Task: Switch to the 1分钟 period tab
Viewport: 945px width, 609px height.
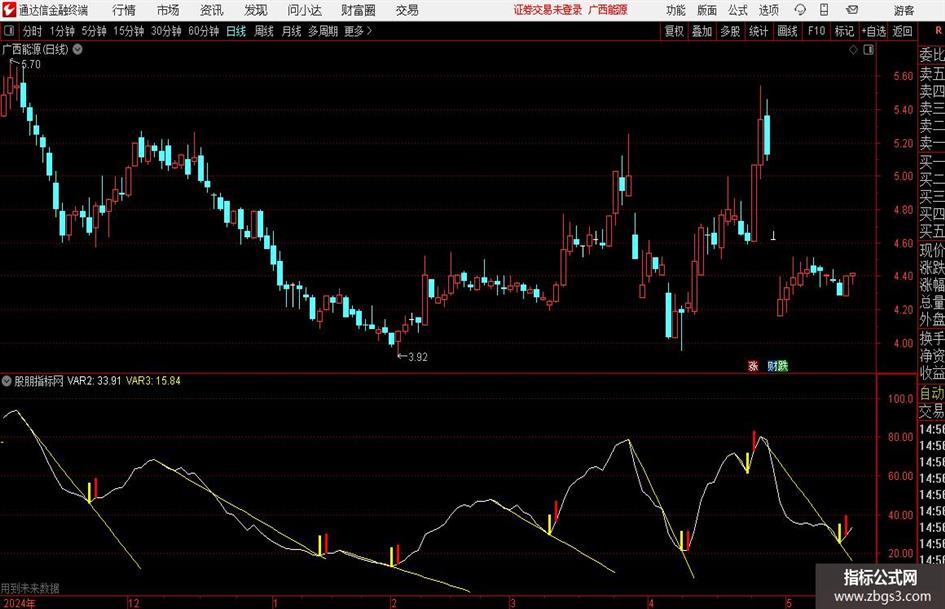Action: pyautogui.click(x=62, y=31)
